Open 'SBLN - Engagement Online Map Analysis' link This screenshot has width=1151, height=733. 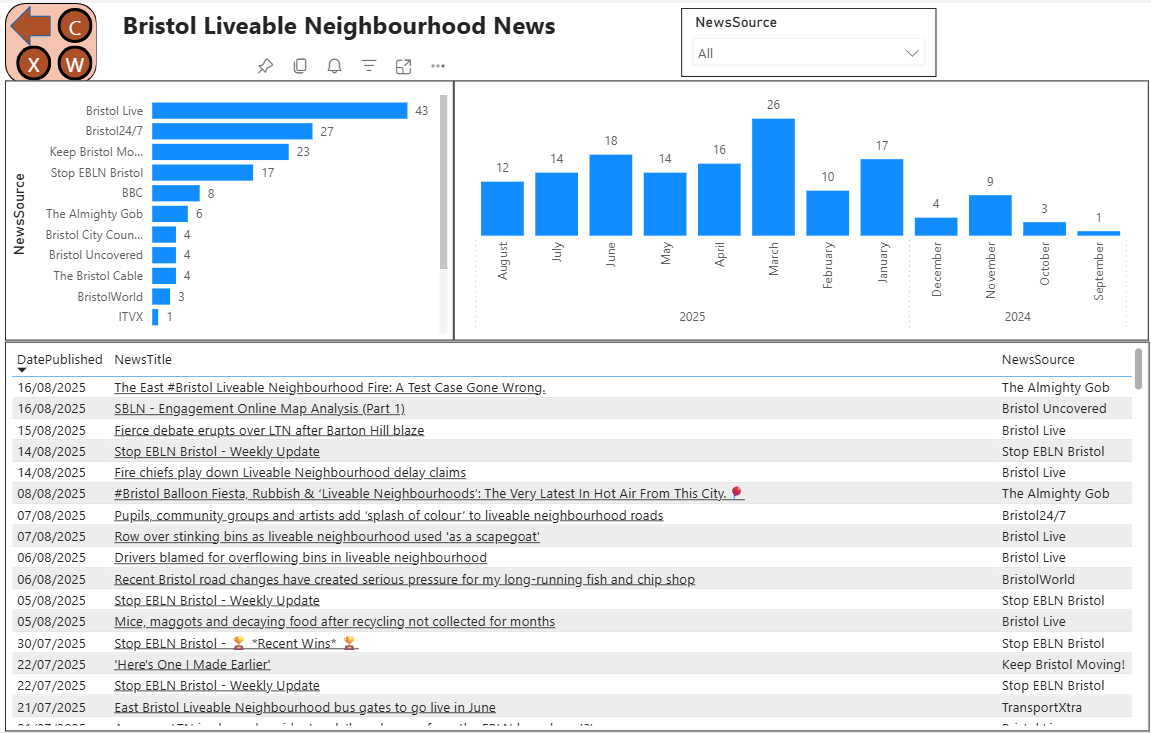pyautogui.click(x=259, y=409)
